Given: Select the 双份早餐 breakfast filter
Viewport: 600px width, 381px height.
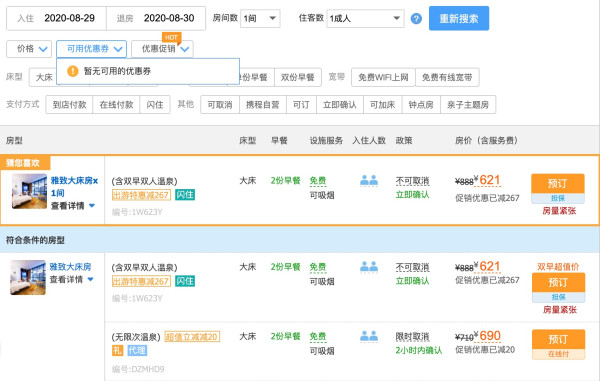Looking at the screenshot, I should tap(298, 77).
